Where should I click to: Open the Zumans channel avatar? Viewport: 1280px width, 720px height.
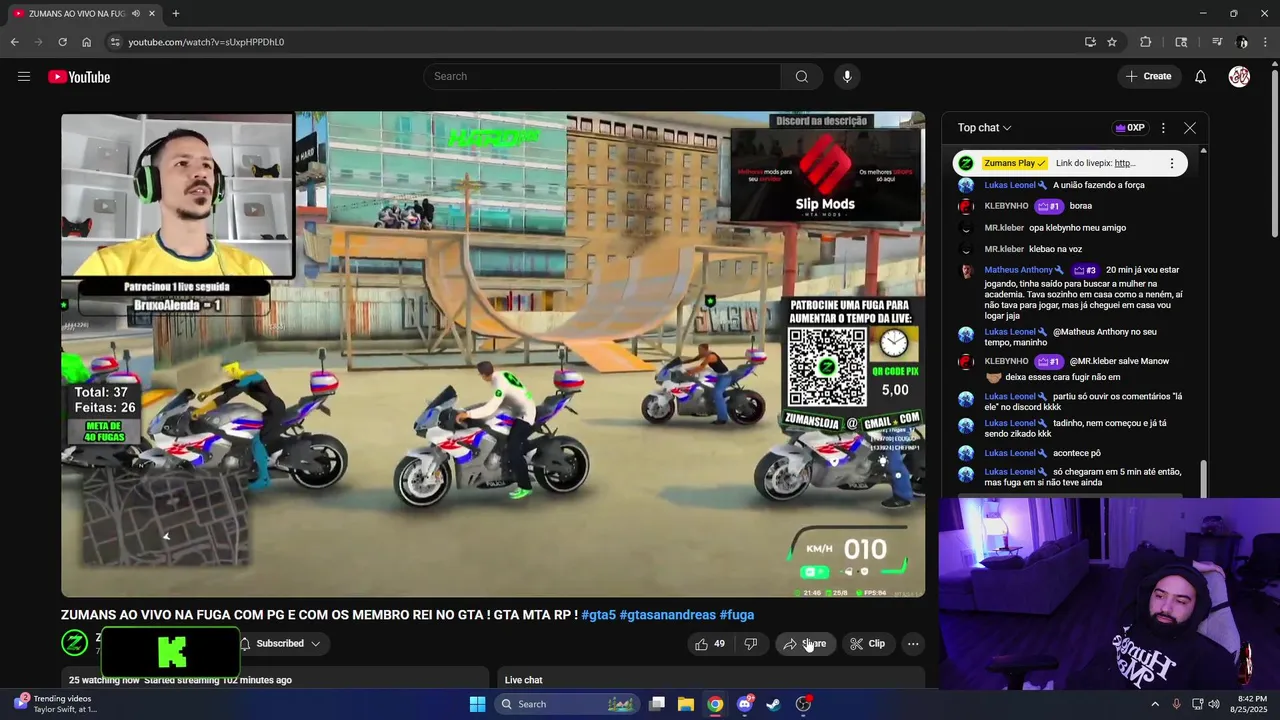75,643
